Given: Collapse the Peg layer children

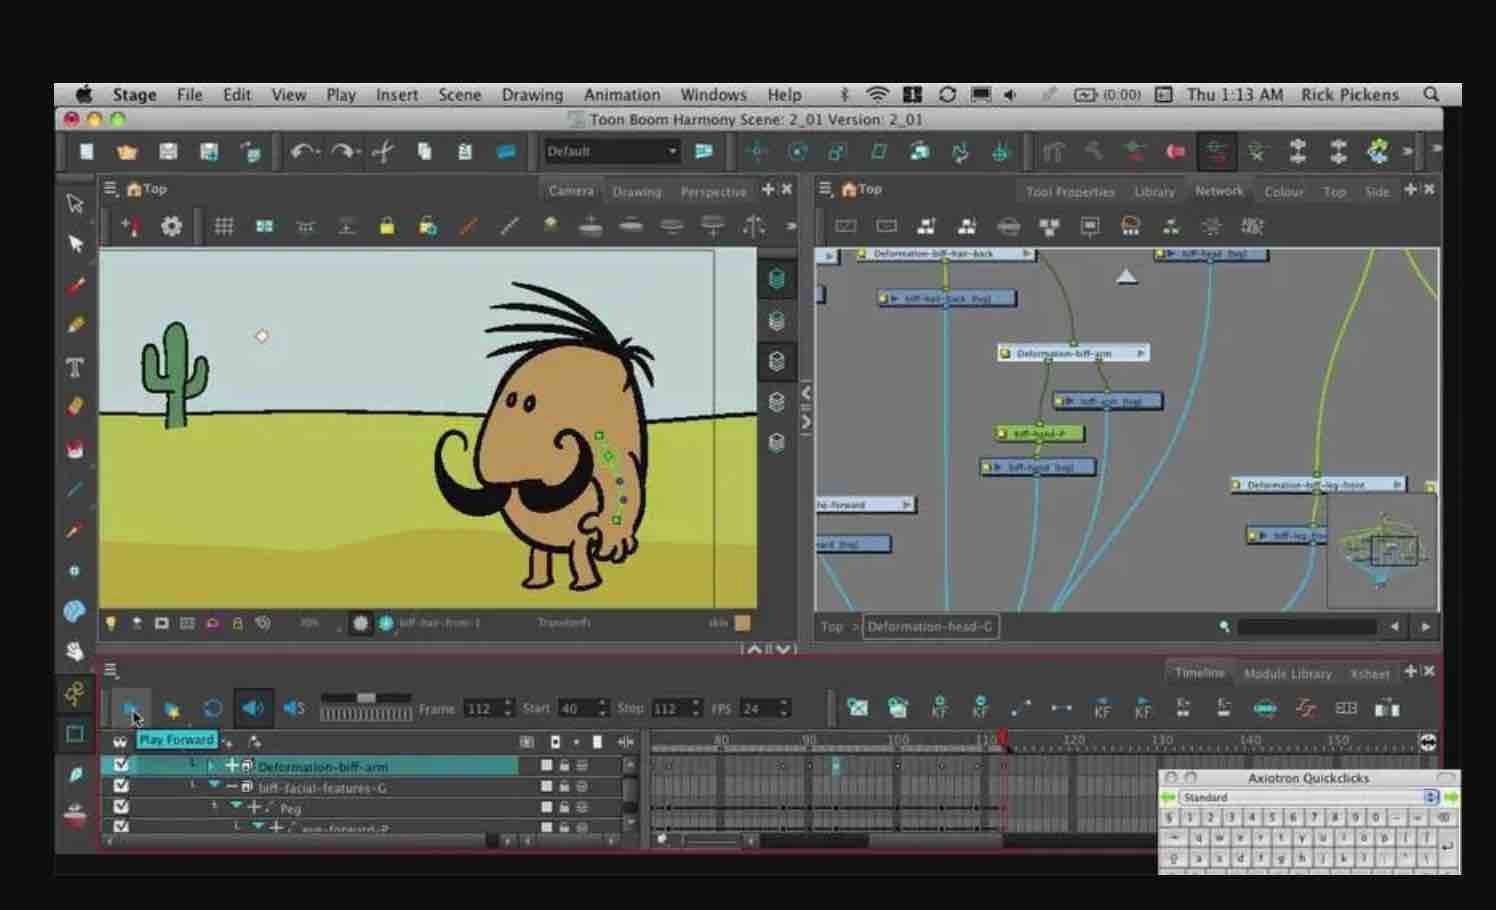Looking at the screenshot, I should [236, 806].
